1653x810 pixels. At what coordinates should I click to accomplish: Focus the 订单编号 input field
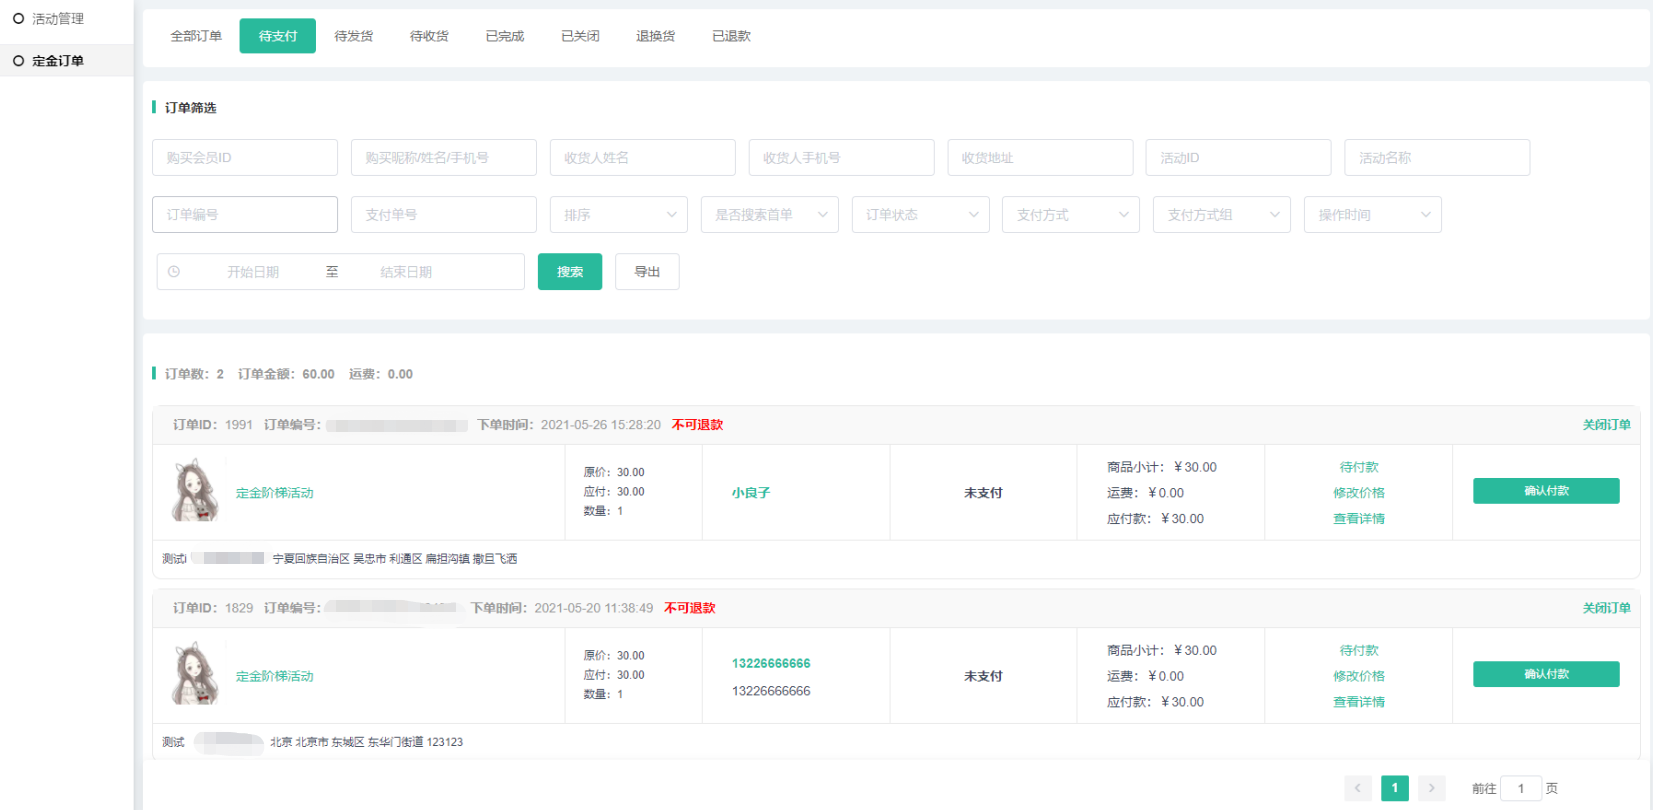(245, 215)
